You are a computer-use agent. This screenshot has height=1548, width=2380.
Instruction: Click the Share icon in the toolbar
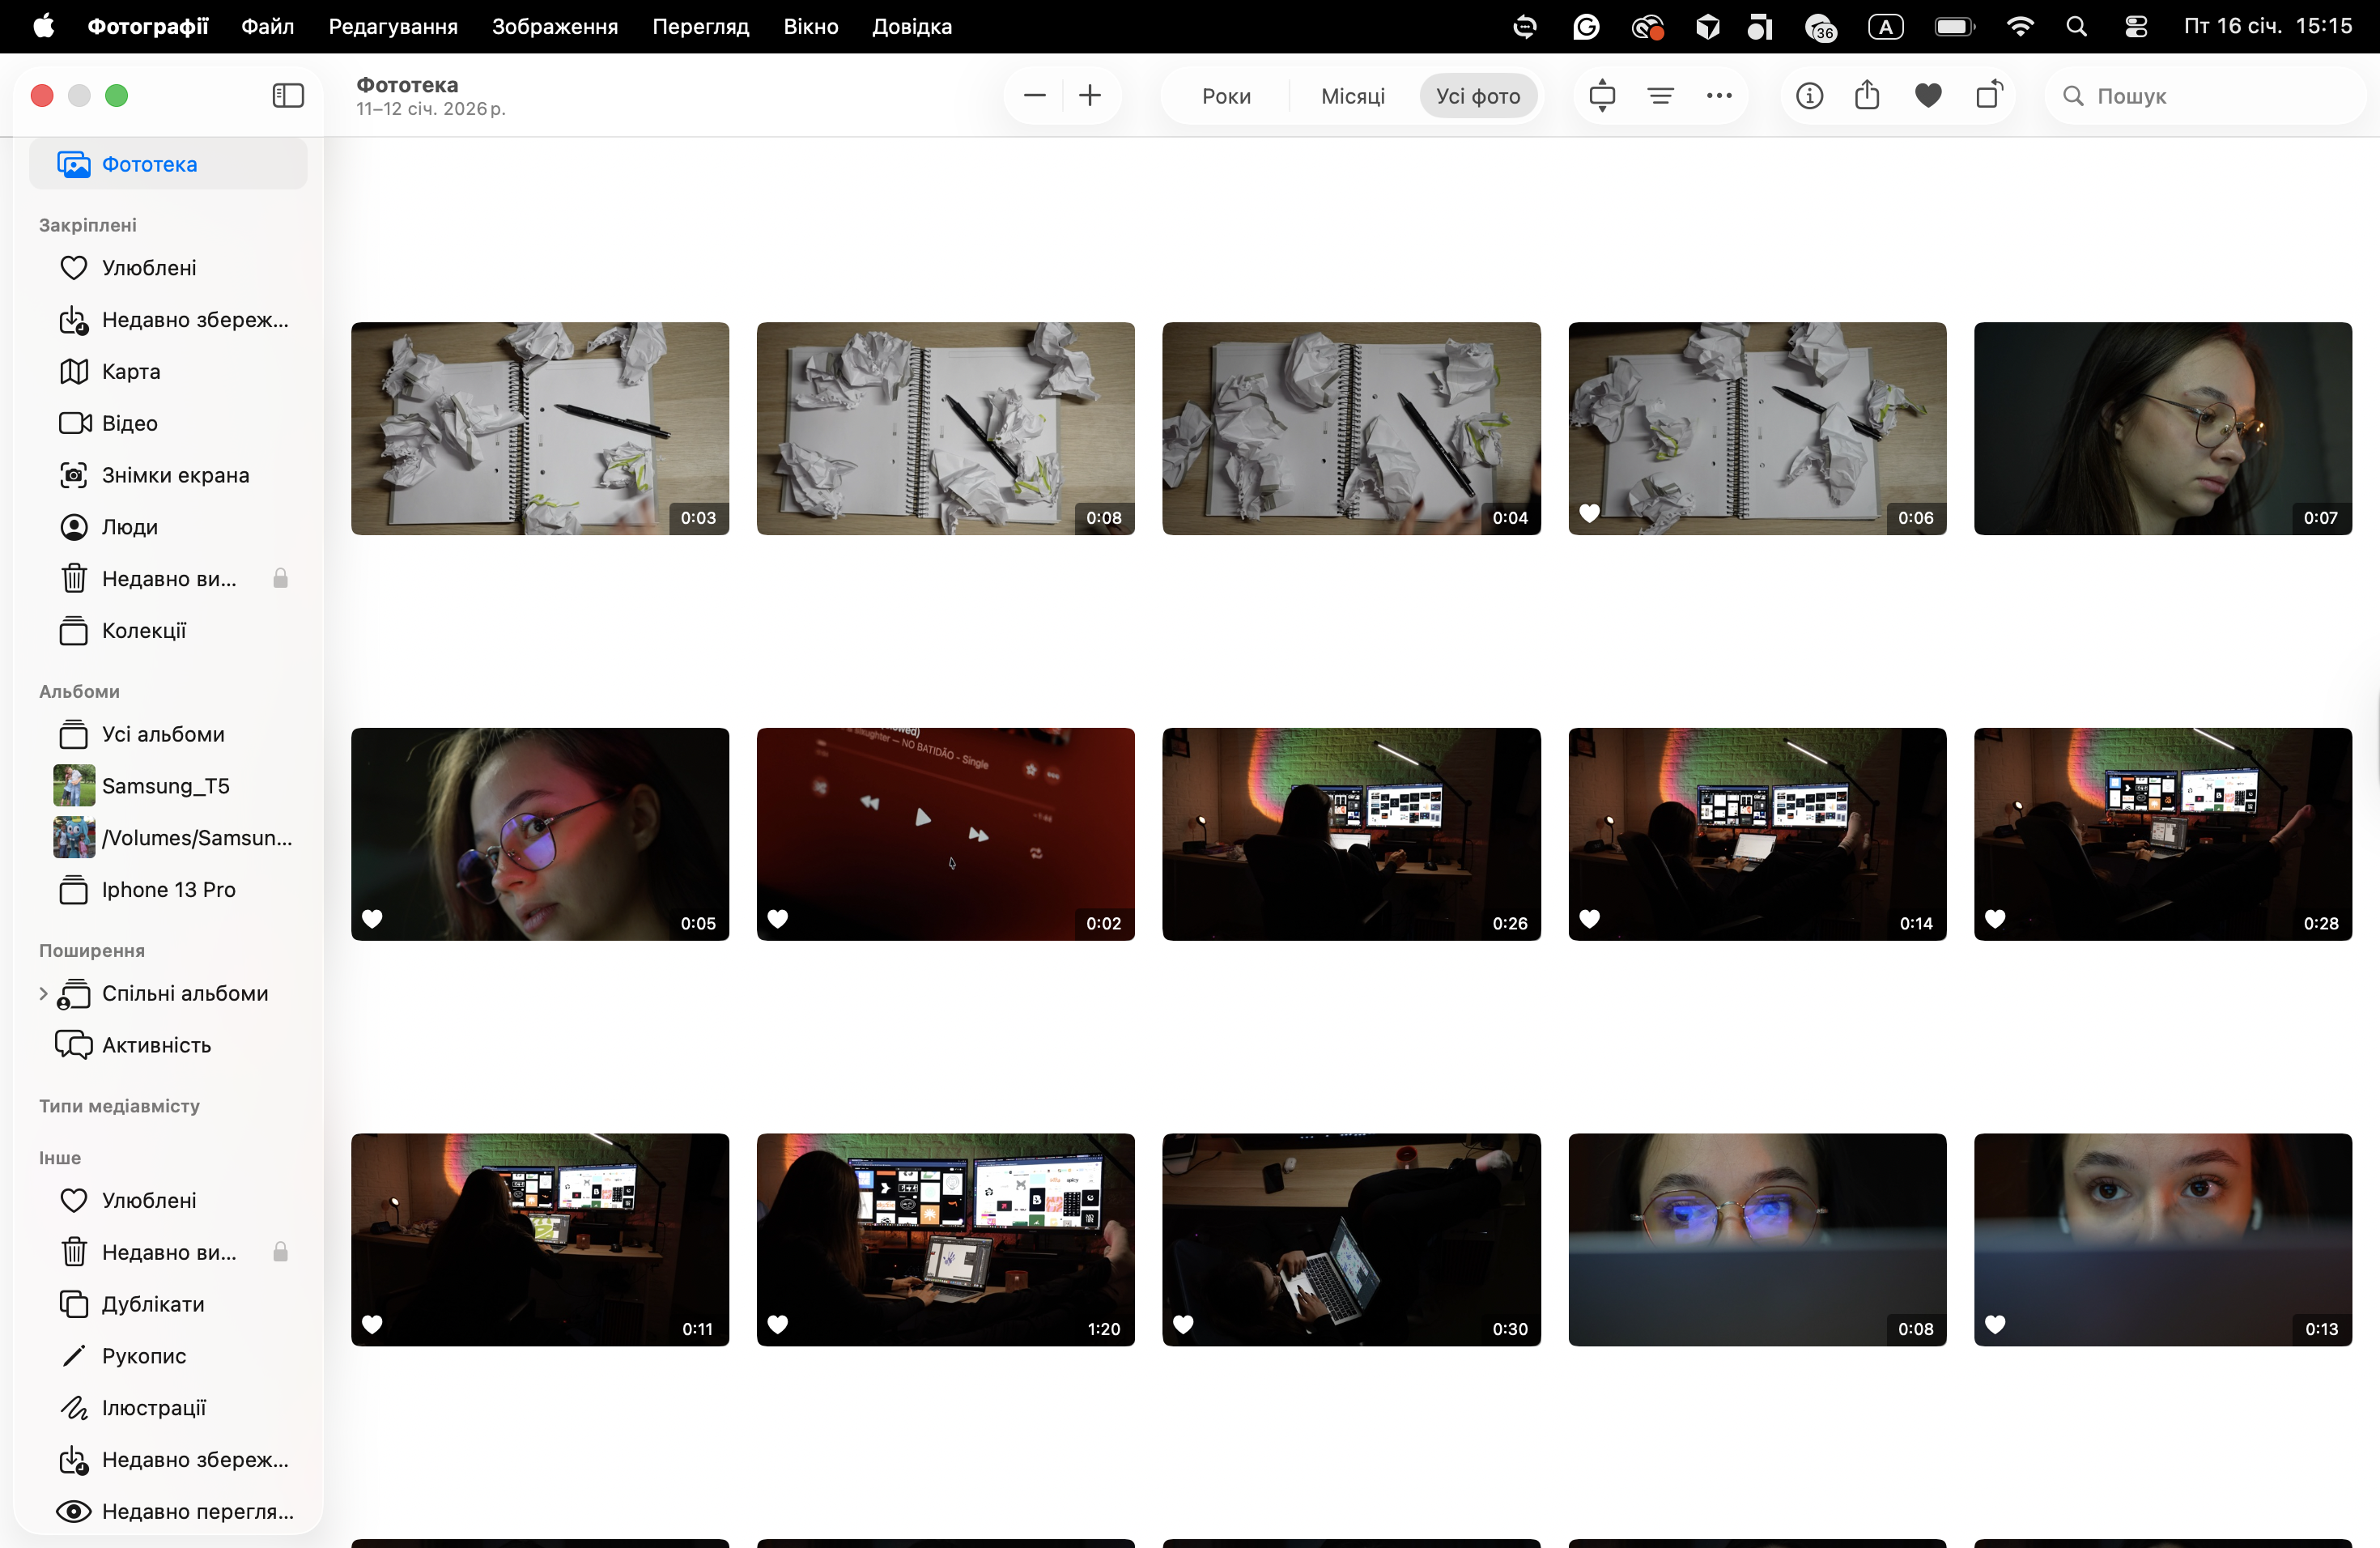tap(1868, 95)
